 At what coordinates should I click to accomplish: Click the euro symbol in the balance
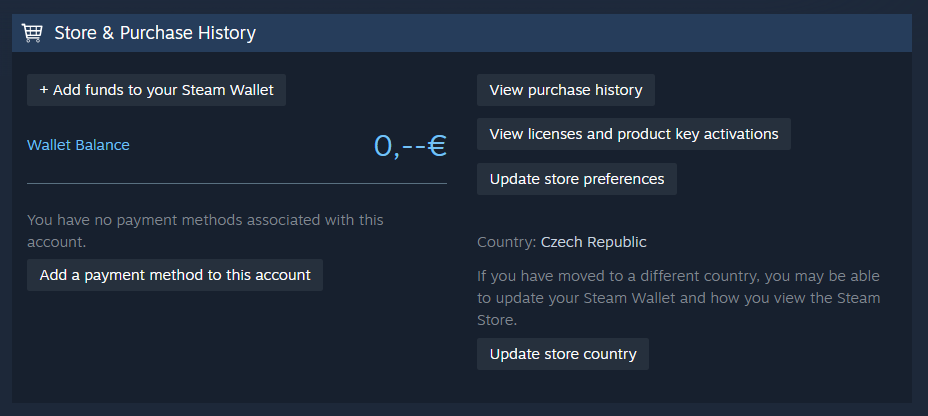pos(437,146)
